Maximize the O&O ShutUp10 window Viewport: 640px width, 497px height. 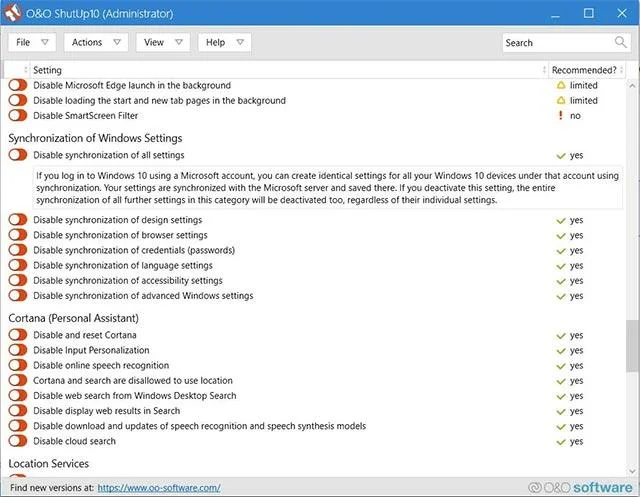pyautogui.click(x=589, y=13)
